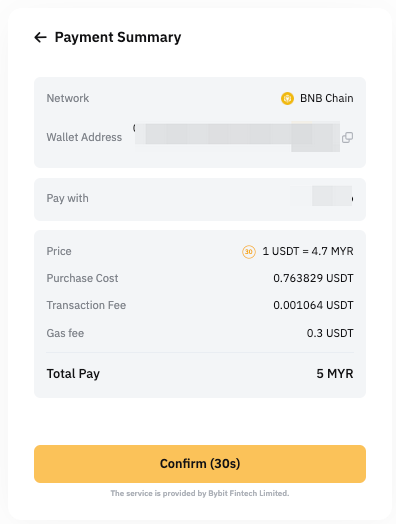Image resolution: width=396 pixels, height=524 pixels.
Task: Click the 30-second price refresh timer icon
Action: click(x=249, y=252)
